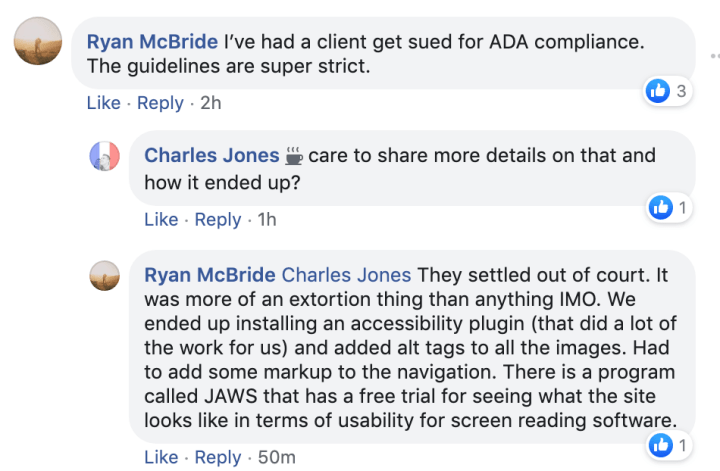Like Charles Jones's reply asking for details

pos(161,219)
